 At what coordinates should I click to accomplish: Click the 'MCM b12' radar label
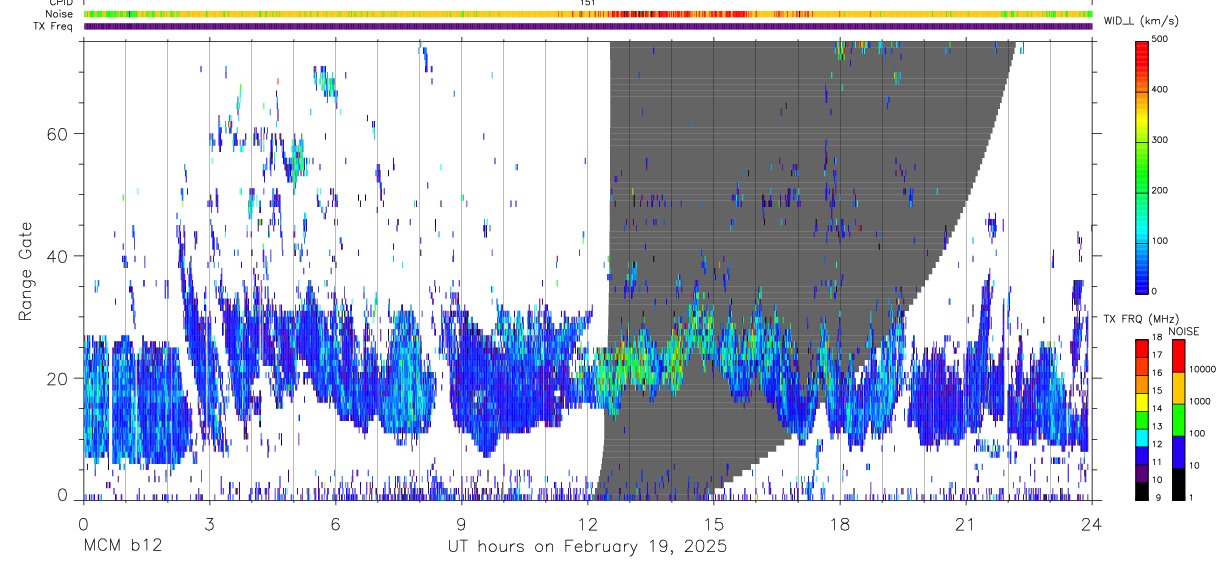(122, 547)
